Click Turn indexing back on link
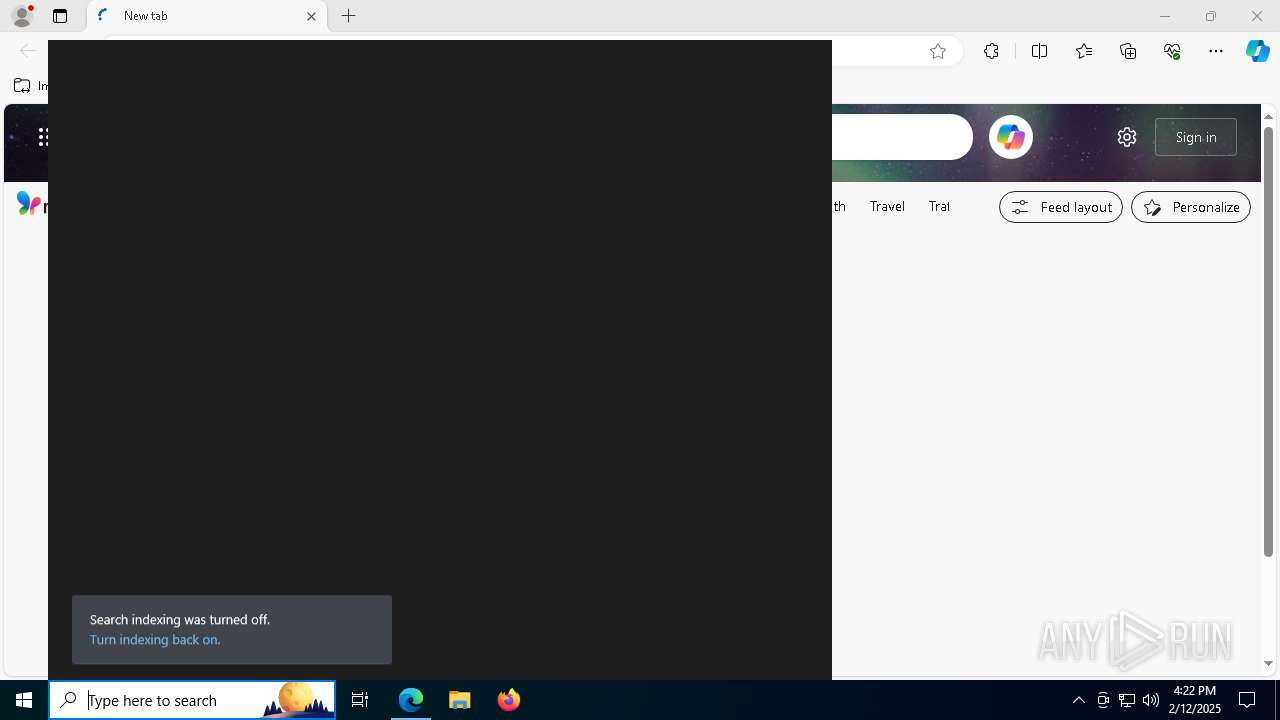The height and width of the screenshot is (720, 1280). point(155,640)
